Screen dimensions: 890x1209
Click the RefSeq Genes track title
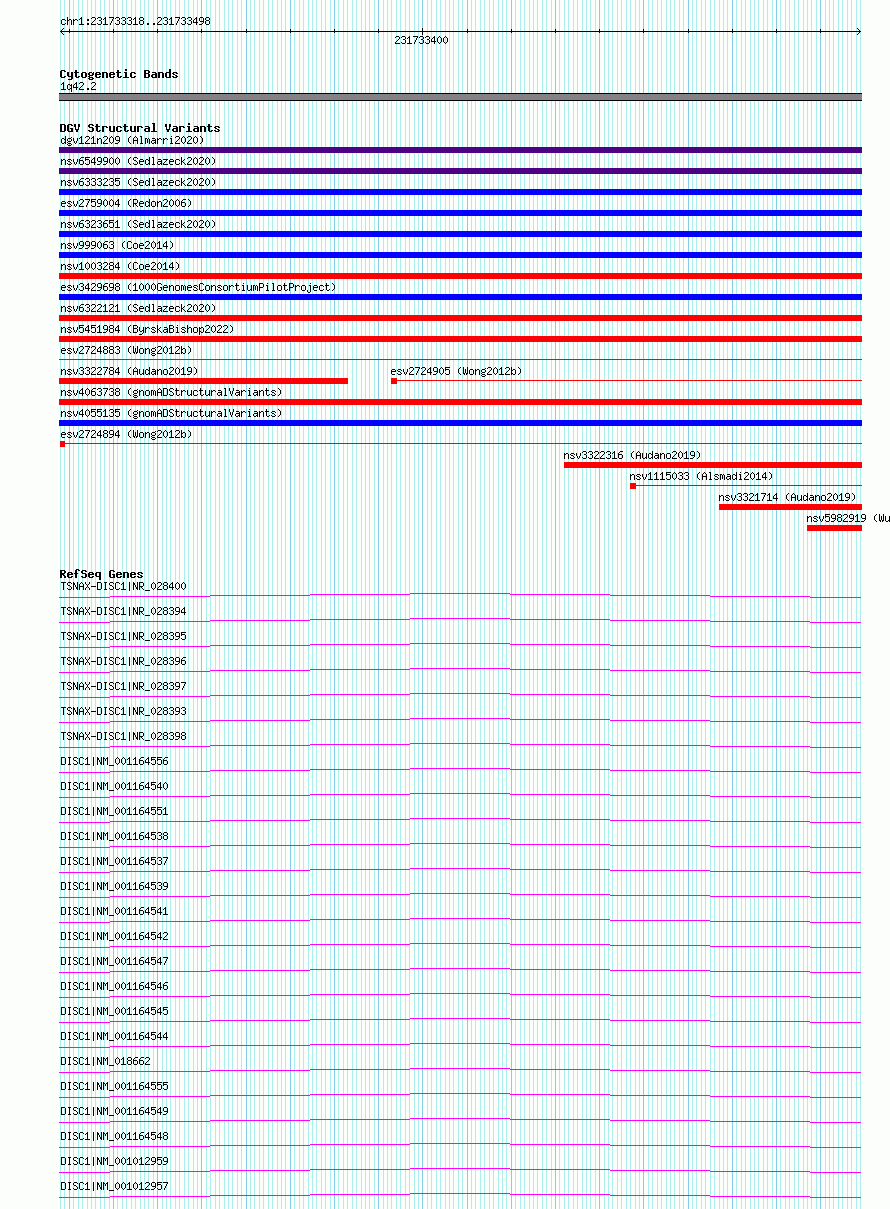(x=101, y=574)
